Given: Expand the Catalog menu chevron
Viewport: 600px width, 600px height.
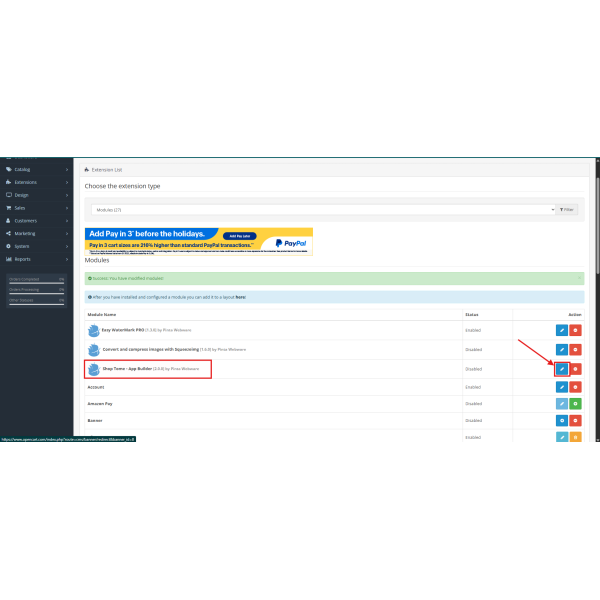Looking at the screenshot, I should pos(67,170).
